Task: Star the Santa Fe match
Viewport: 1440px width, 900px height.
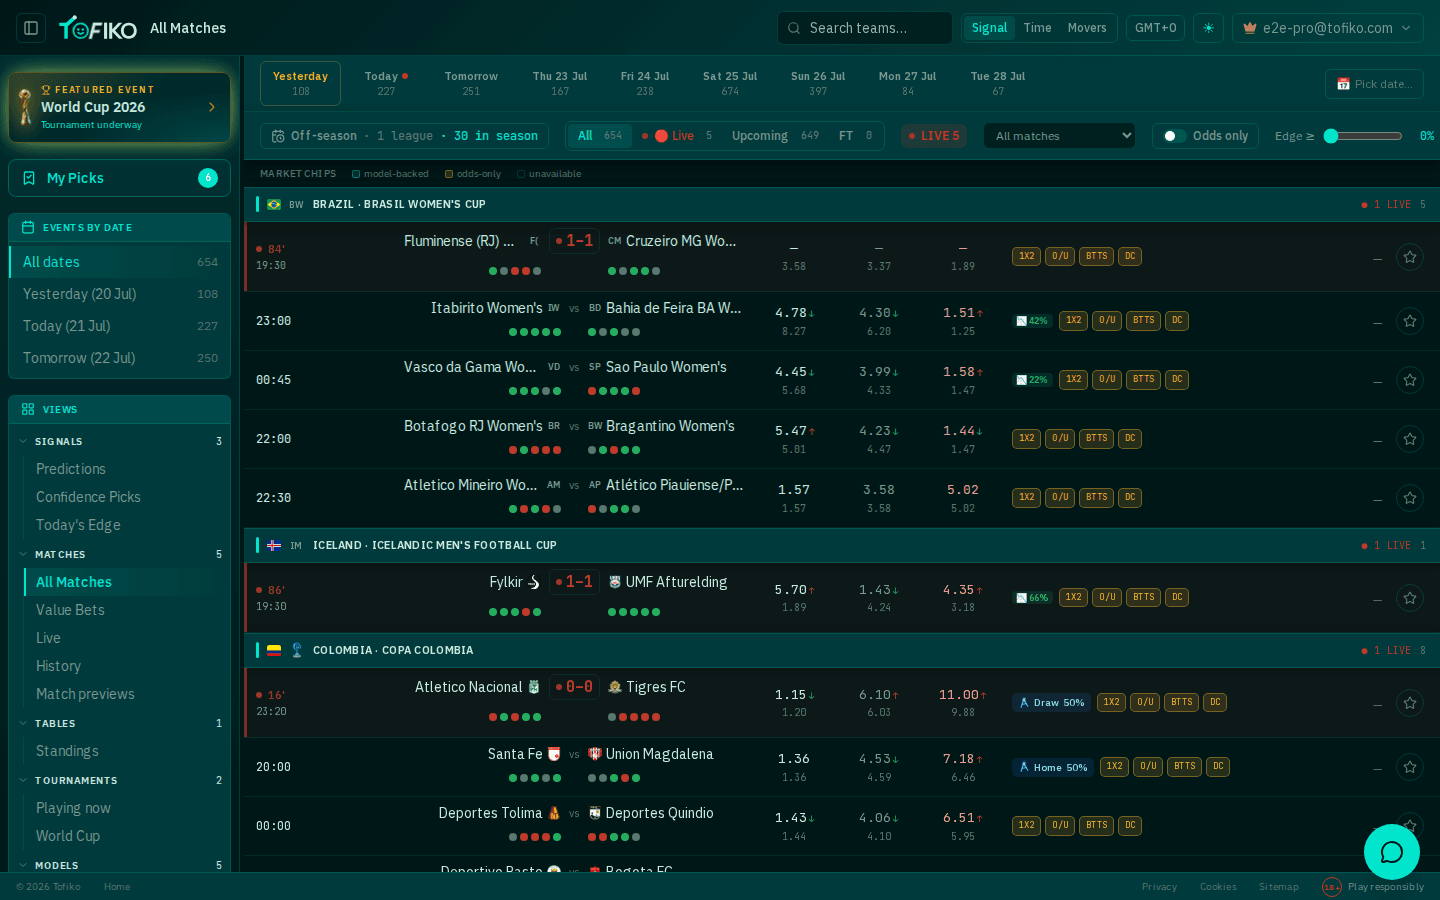Action: (1410, 767)
